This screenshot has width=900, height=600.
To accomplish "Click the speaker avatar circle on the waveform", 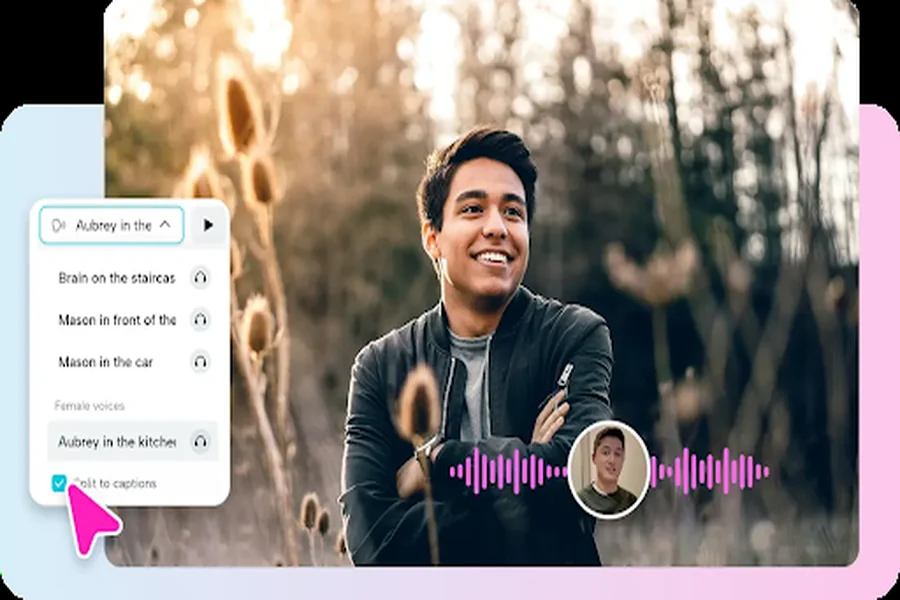I will 610,470.
